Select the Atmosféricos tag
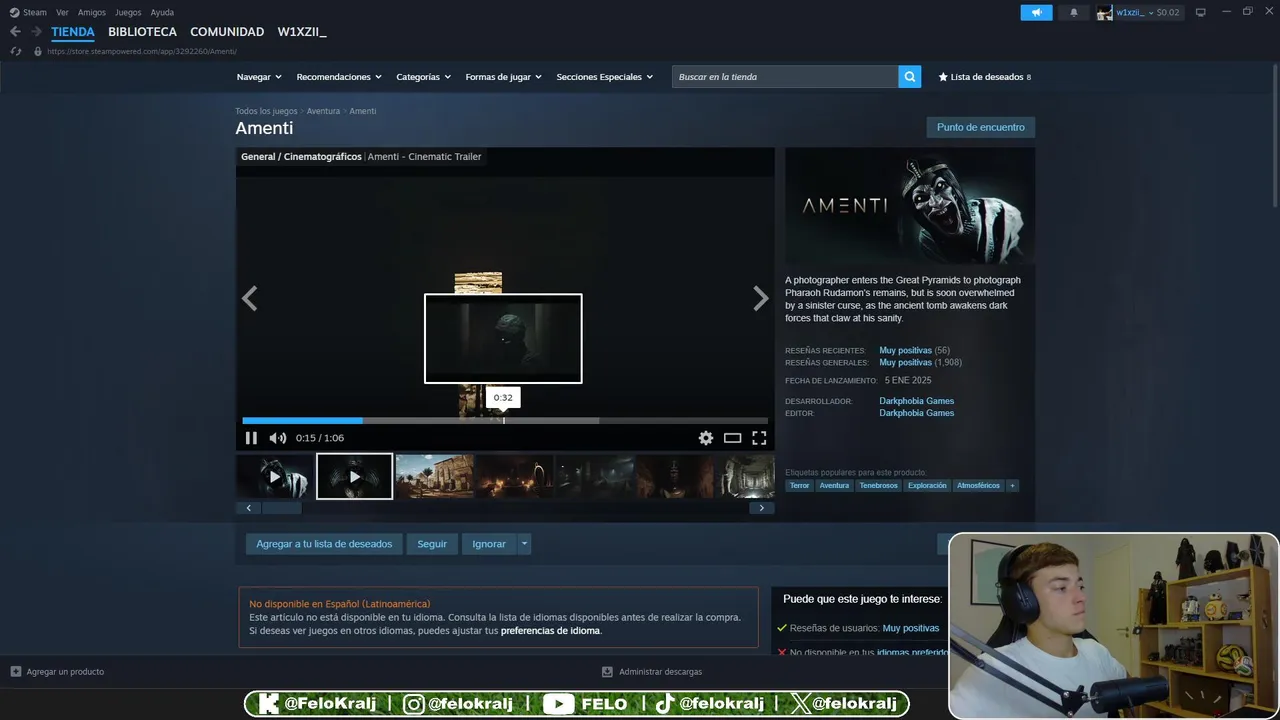Image resolution: width=1280 pixels, height=720 pixels. tap(978, 486)
